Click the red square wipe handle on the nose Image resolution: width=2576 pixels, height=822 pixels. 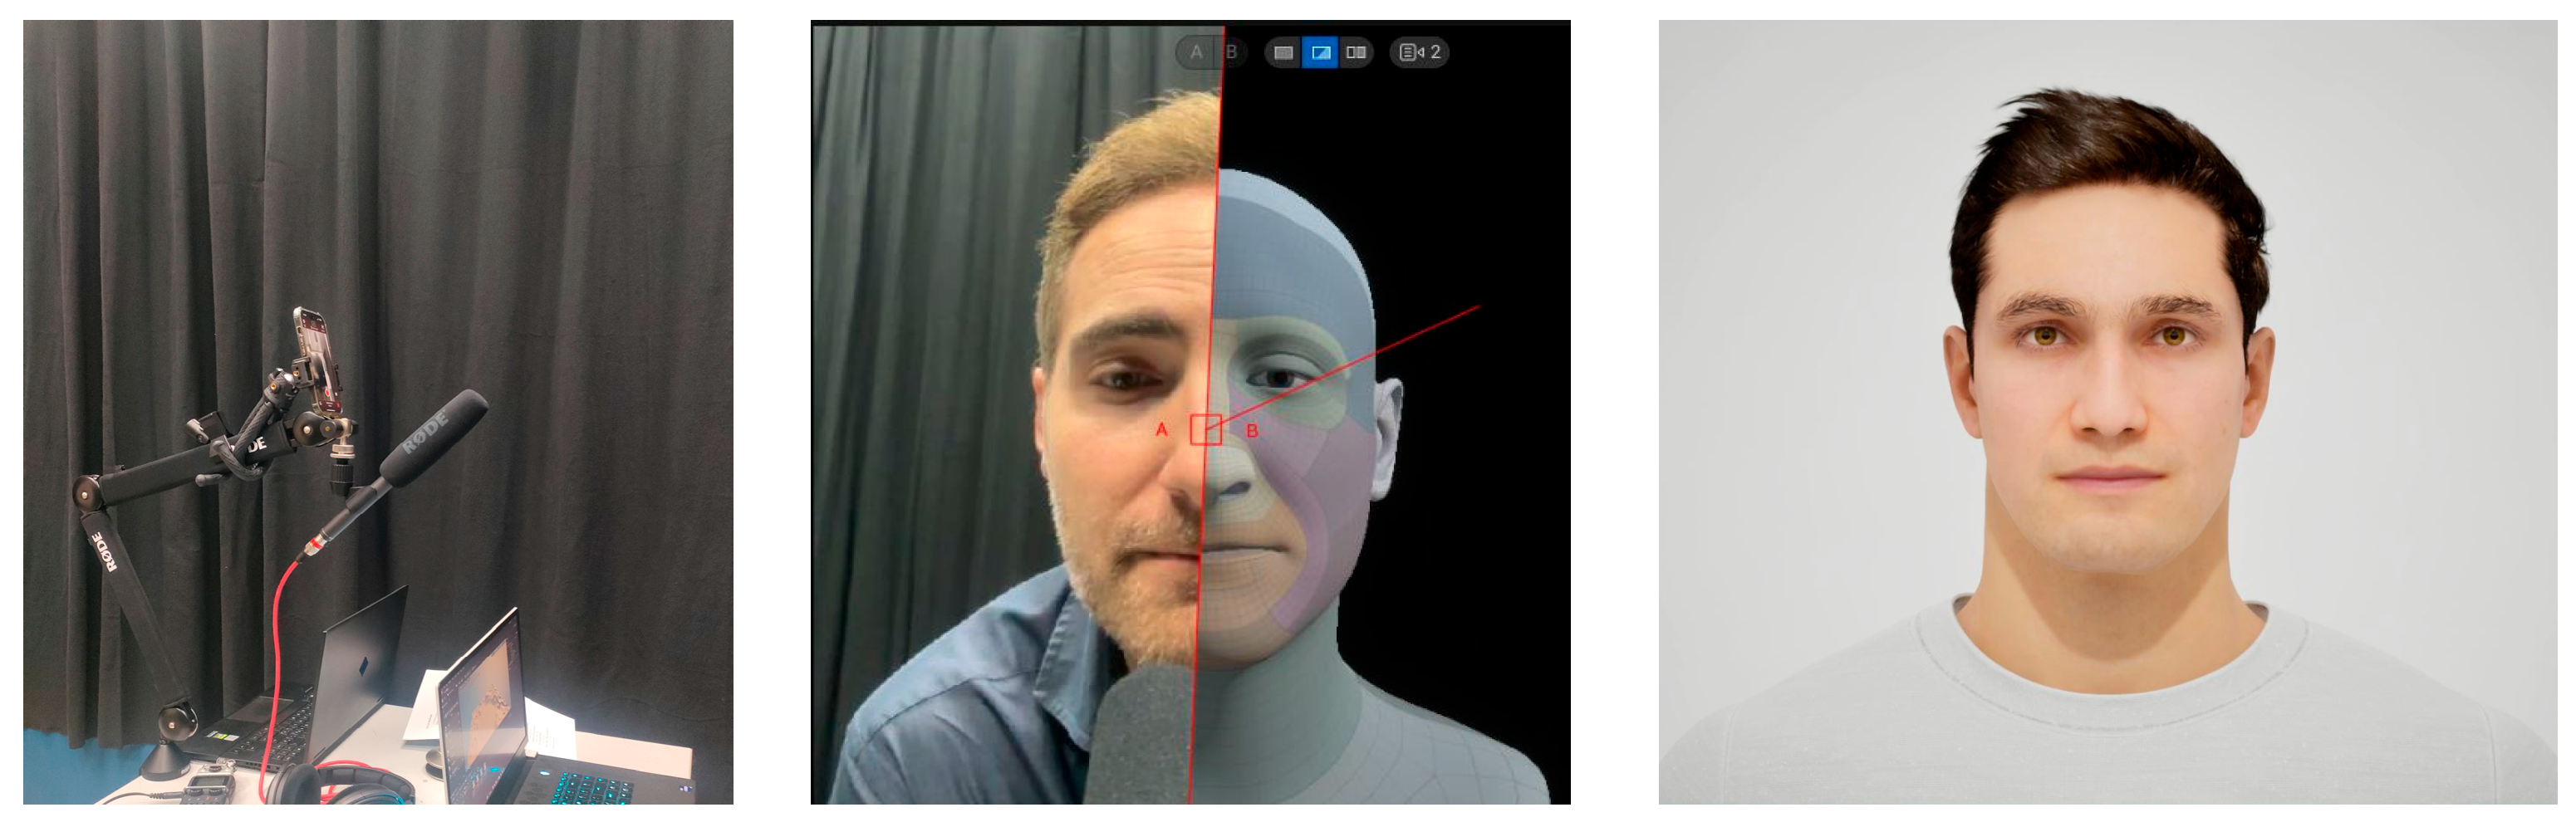click(x=1205, y=429)
